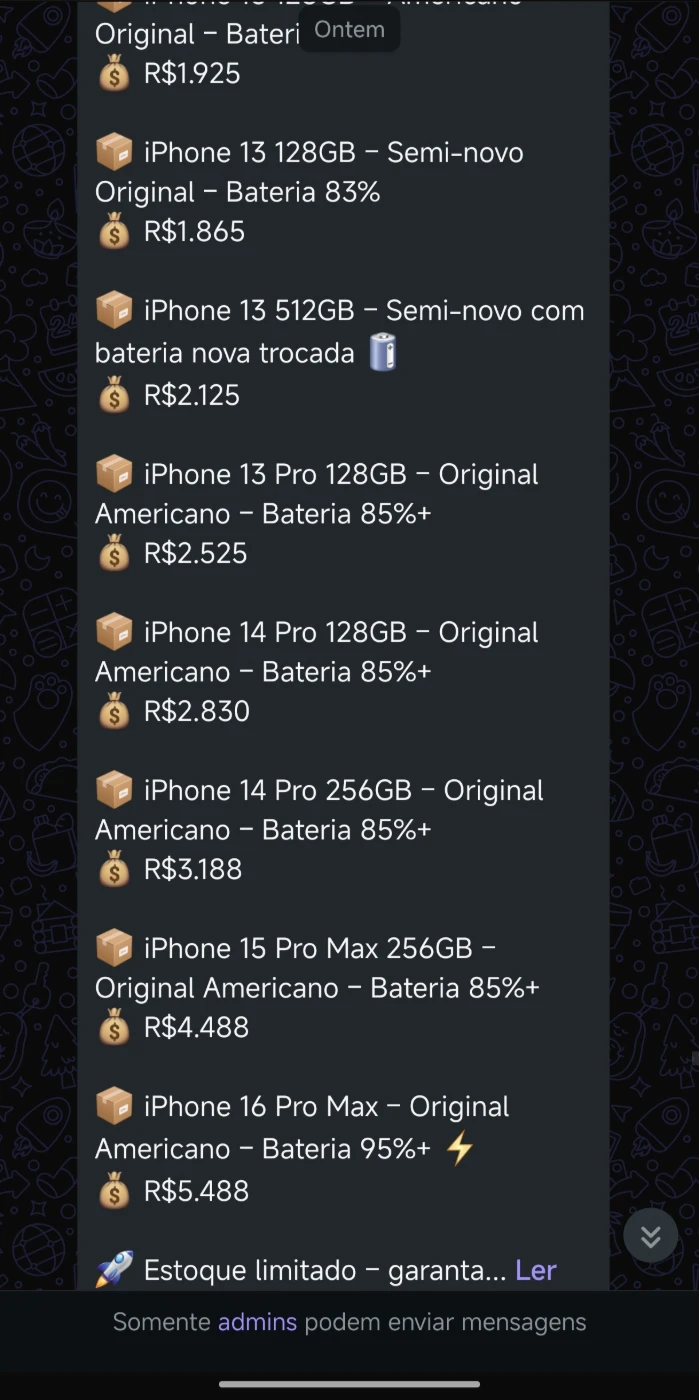Tap the money bag emoji next to R$1.925
Screen dimensions: 699x1400
click(x=114, y=74)
